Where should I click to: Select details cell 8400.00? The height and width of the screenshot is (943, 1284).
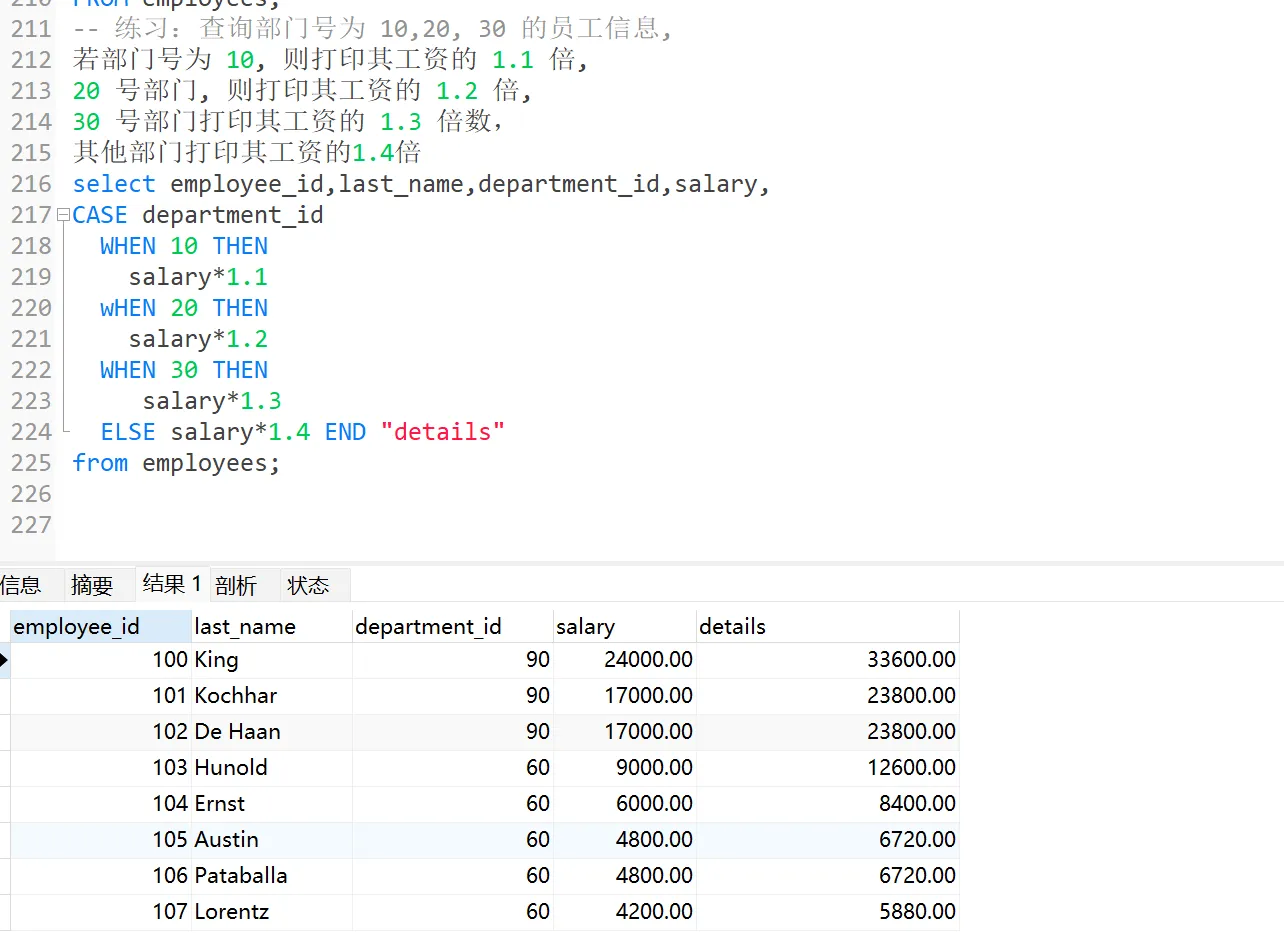(828, 804)
